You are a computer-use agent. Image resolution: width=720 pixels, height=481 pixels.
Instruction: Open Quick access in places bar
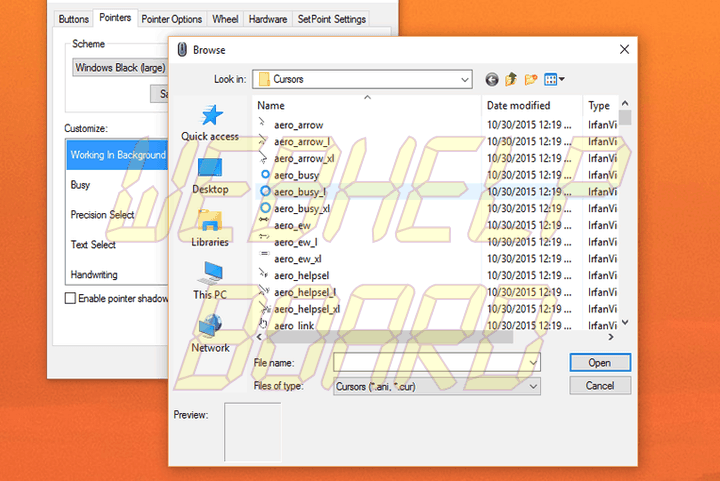210,123
